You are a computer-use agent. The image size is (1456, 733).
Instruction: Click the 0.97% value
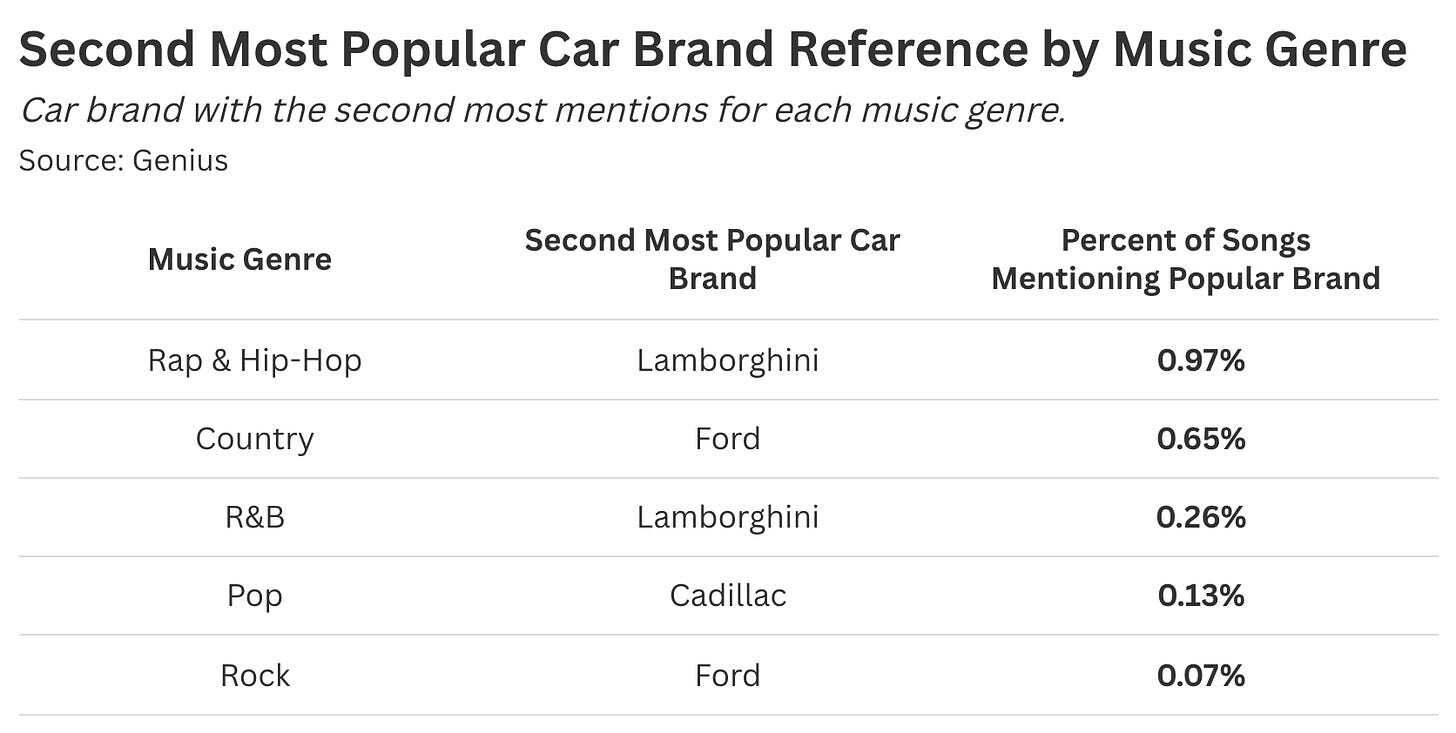pos(1201,360)
